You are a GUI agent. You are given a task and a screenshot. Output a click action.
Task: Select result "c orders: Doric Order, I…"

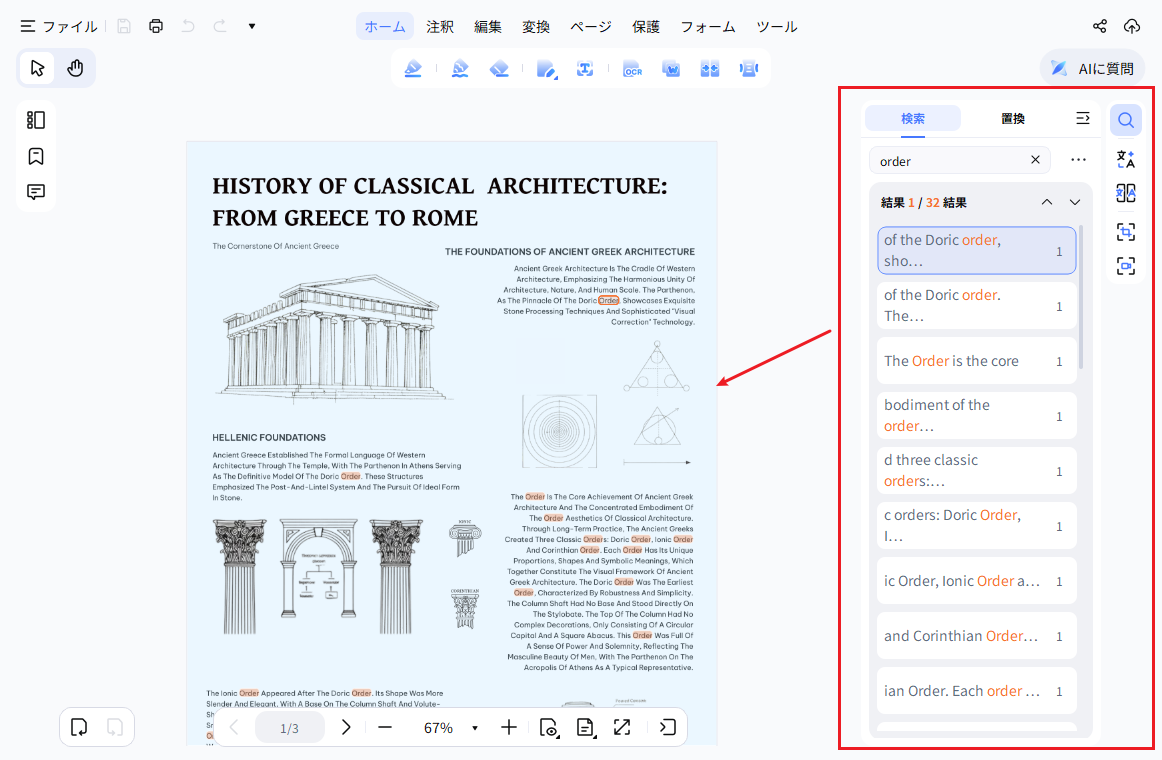tap(977, 526)
